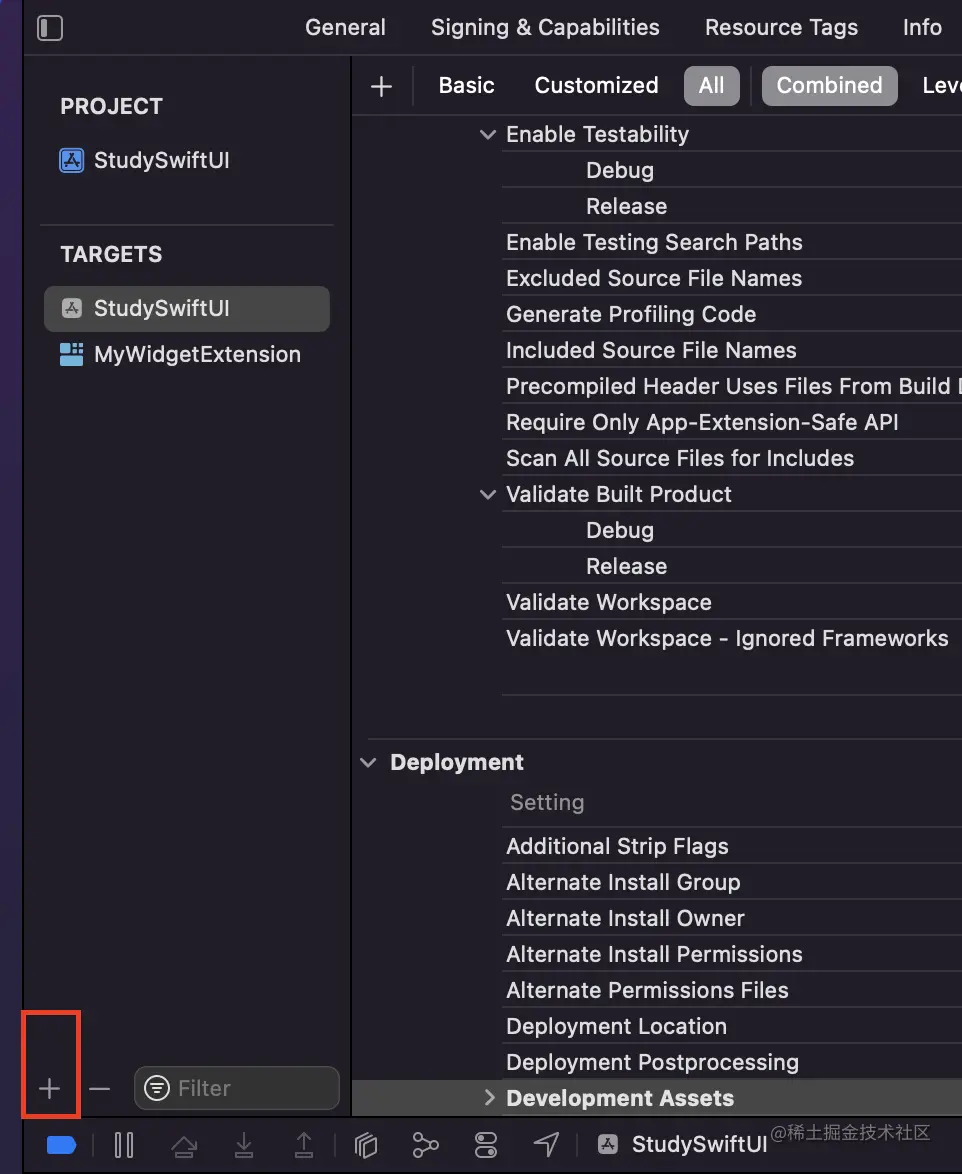
Task: Switch to the General tab
Action: pyautogui.click(x=345, y=28)
